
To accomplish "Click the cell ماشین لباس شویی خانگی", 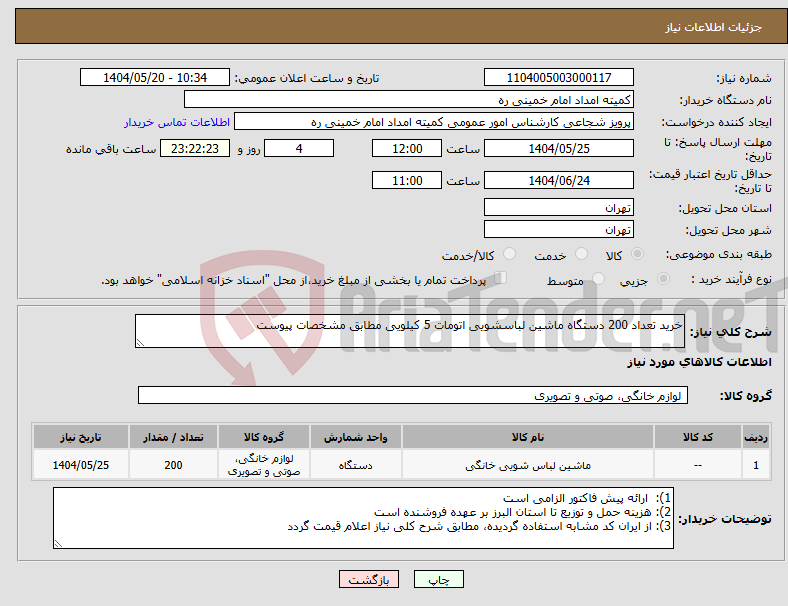I will click(x=528, y=465).
